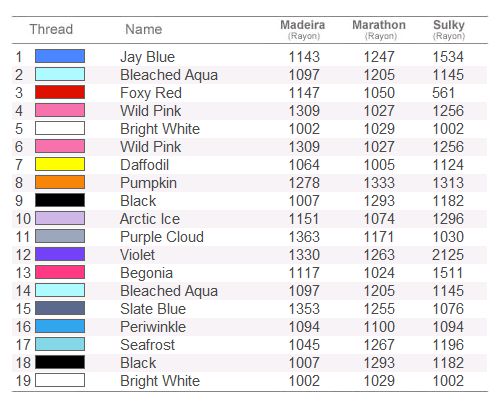Screen dimensions: 500x402
Task: Click the Thread column header
Action: tap(51, 29)
